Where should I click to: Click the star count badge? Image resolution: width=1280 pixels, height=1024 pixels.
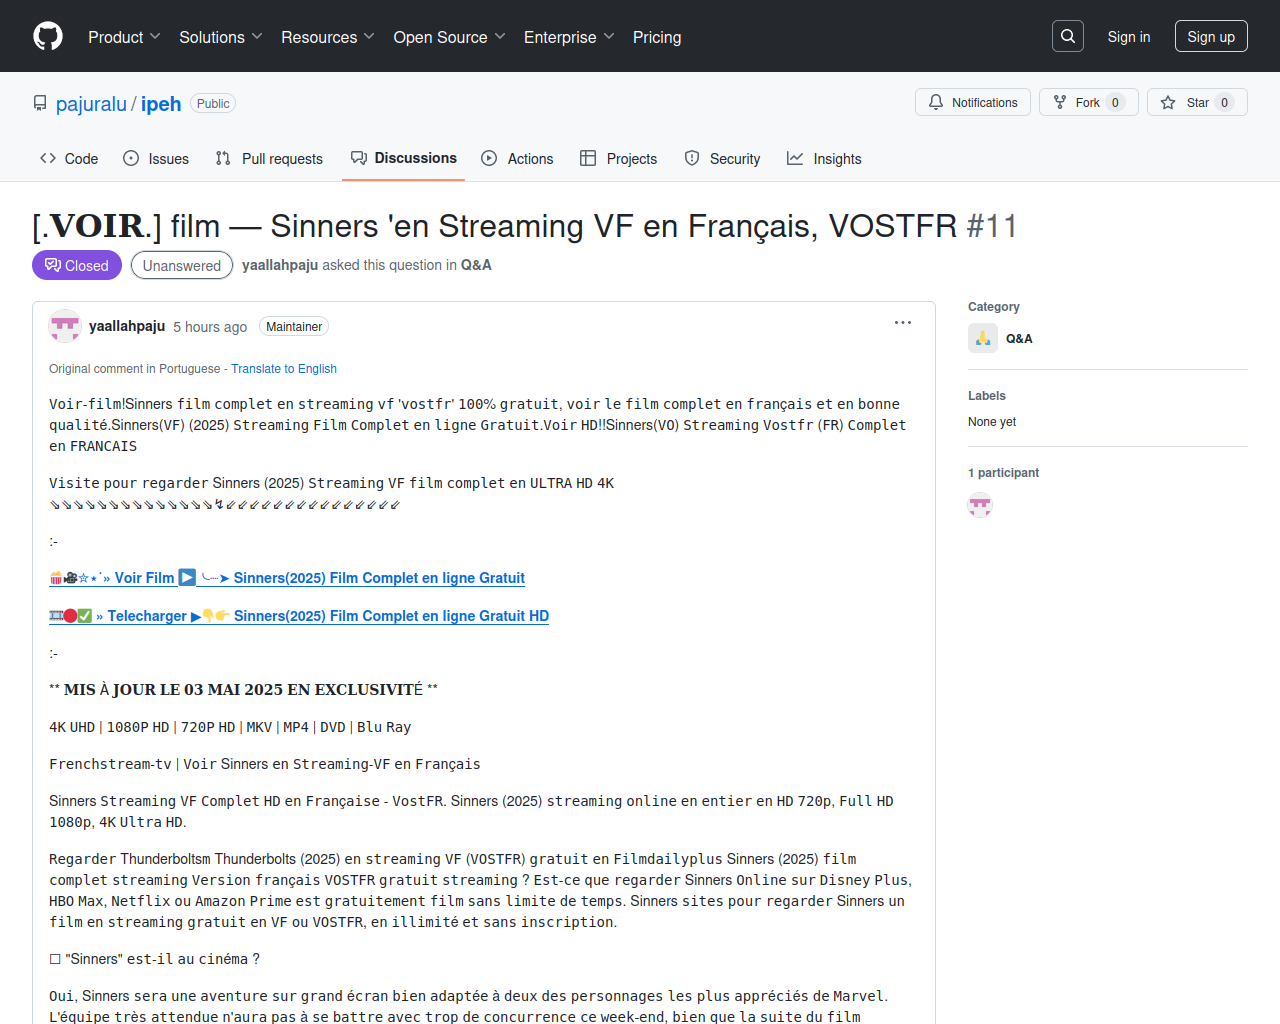[x=1224, y=102]
